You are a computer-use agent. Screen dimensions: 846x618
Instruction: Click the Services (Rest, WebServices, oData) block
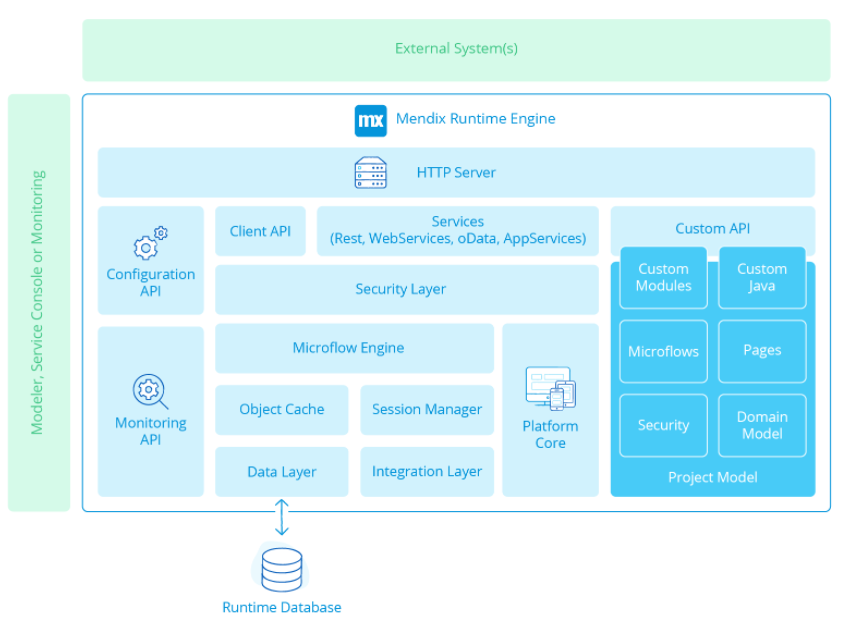click(457, 231)
